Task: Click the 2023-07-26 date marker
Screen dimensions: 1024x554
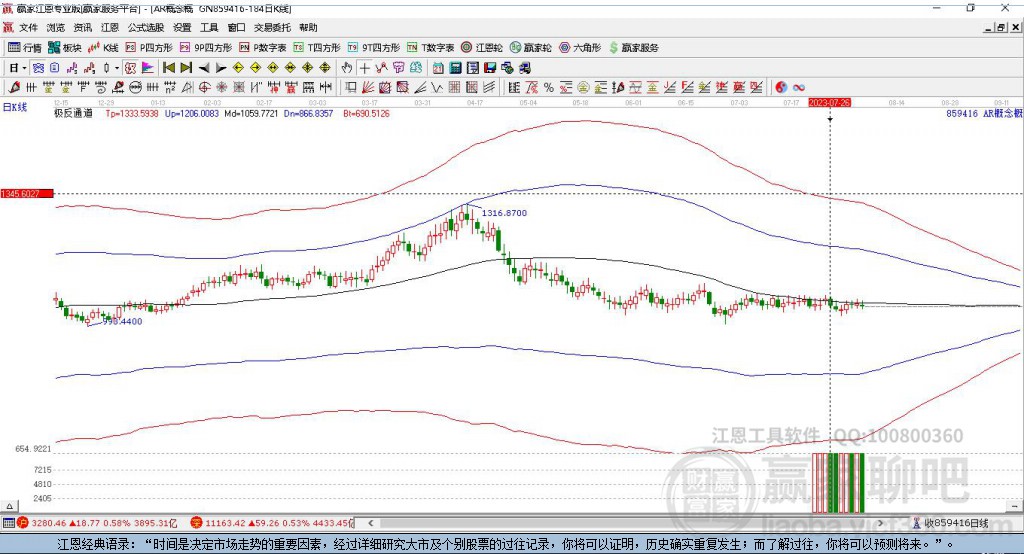Action: (x=829, y=103)
